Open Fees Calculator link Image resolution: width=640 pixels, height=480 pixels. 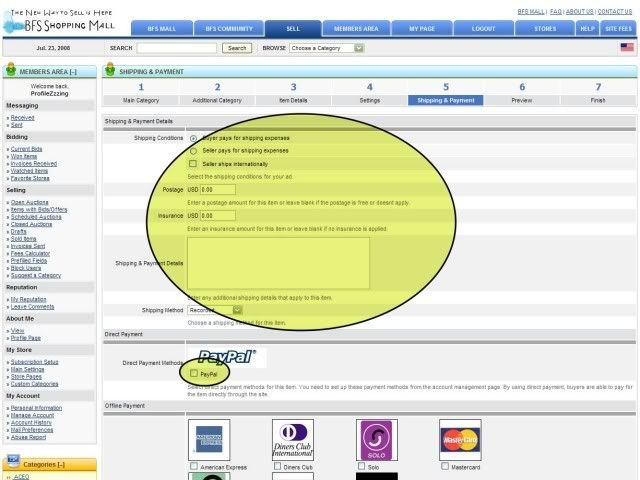(x=31, y=253)
